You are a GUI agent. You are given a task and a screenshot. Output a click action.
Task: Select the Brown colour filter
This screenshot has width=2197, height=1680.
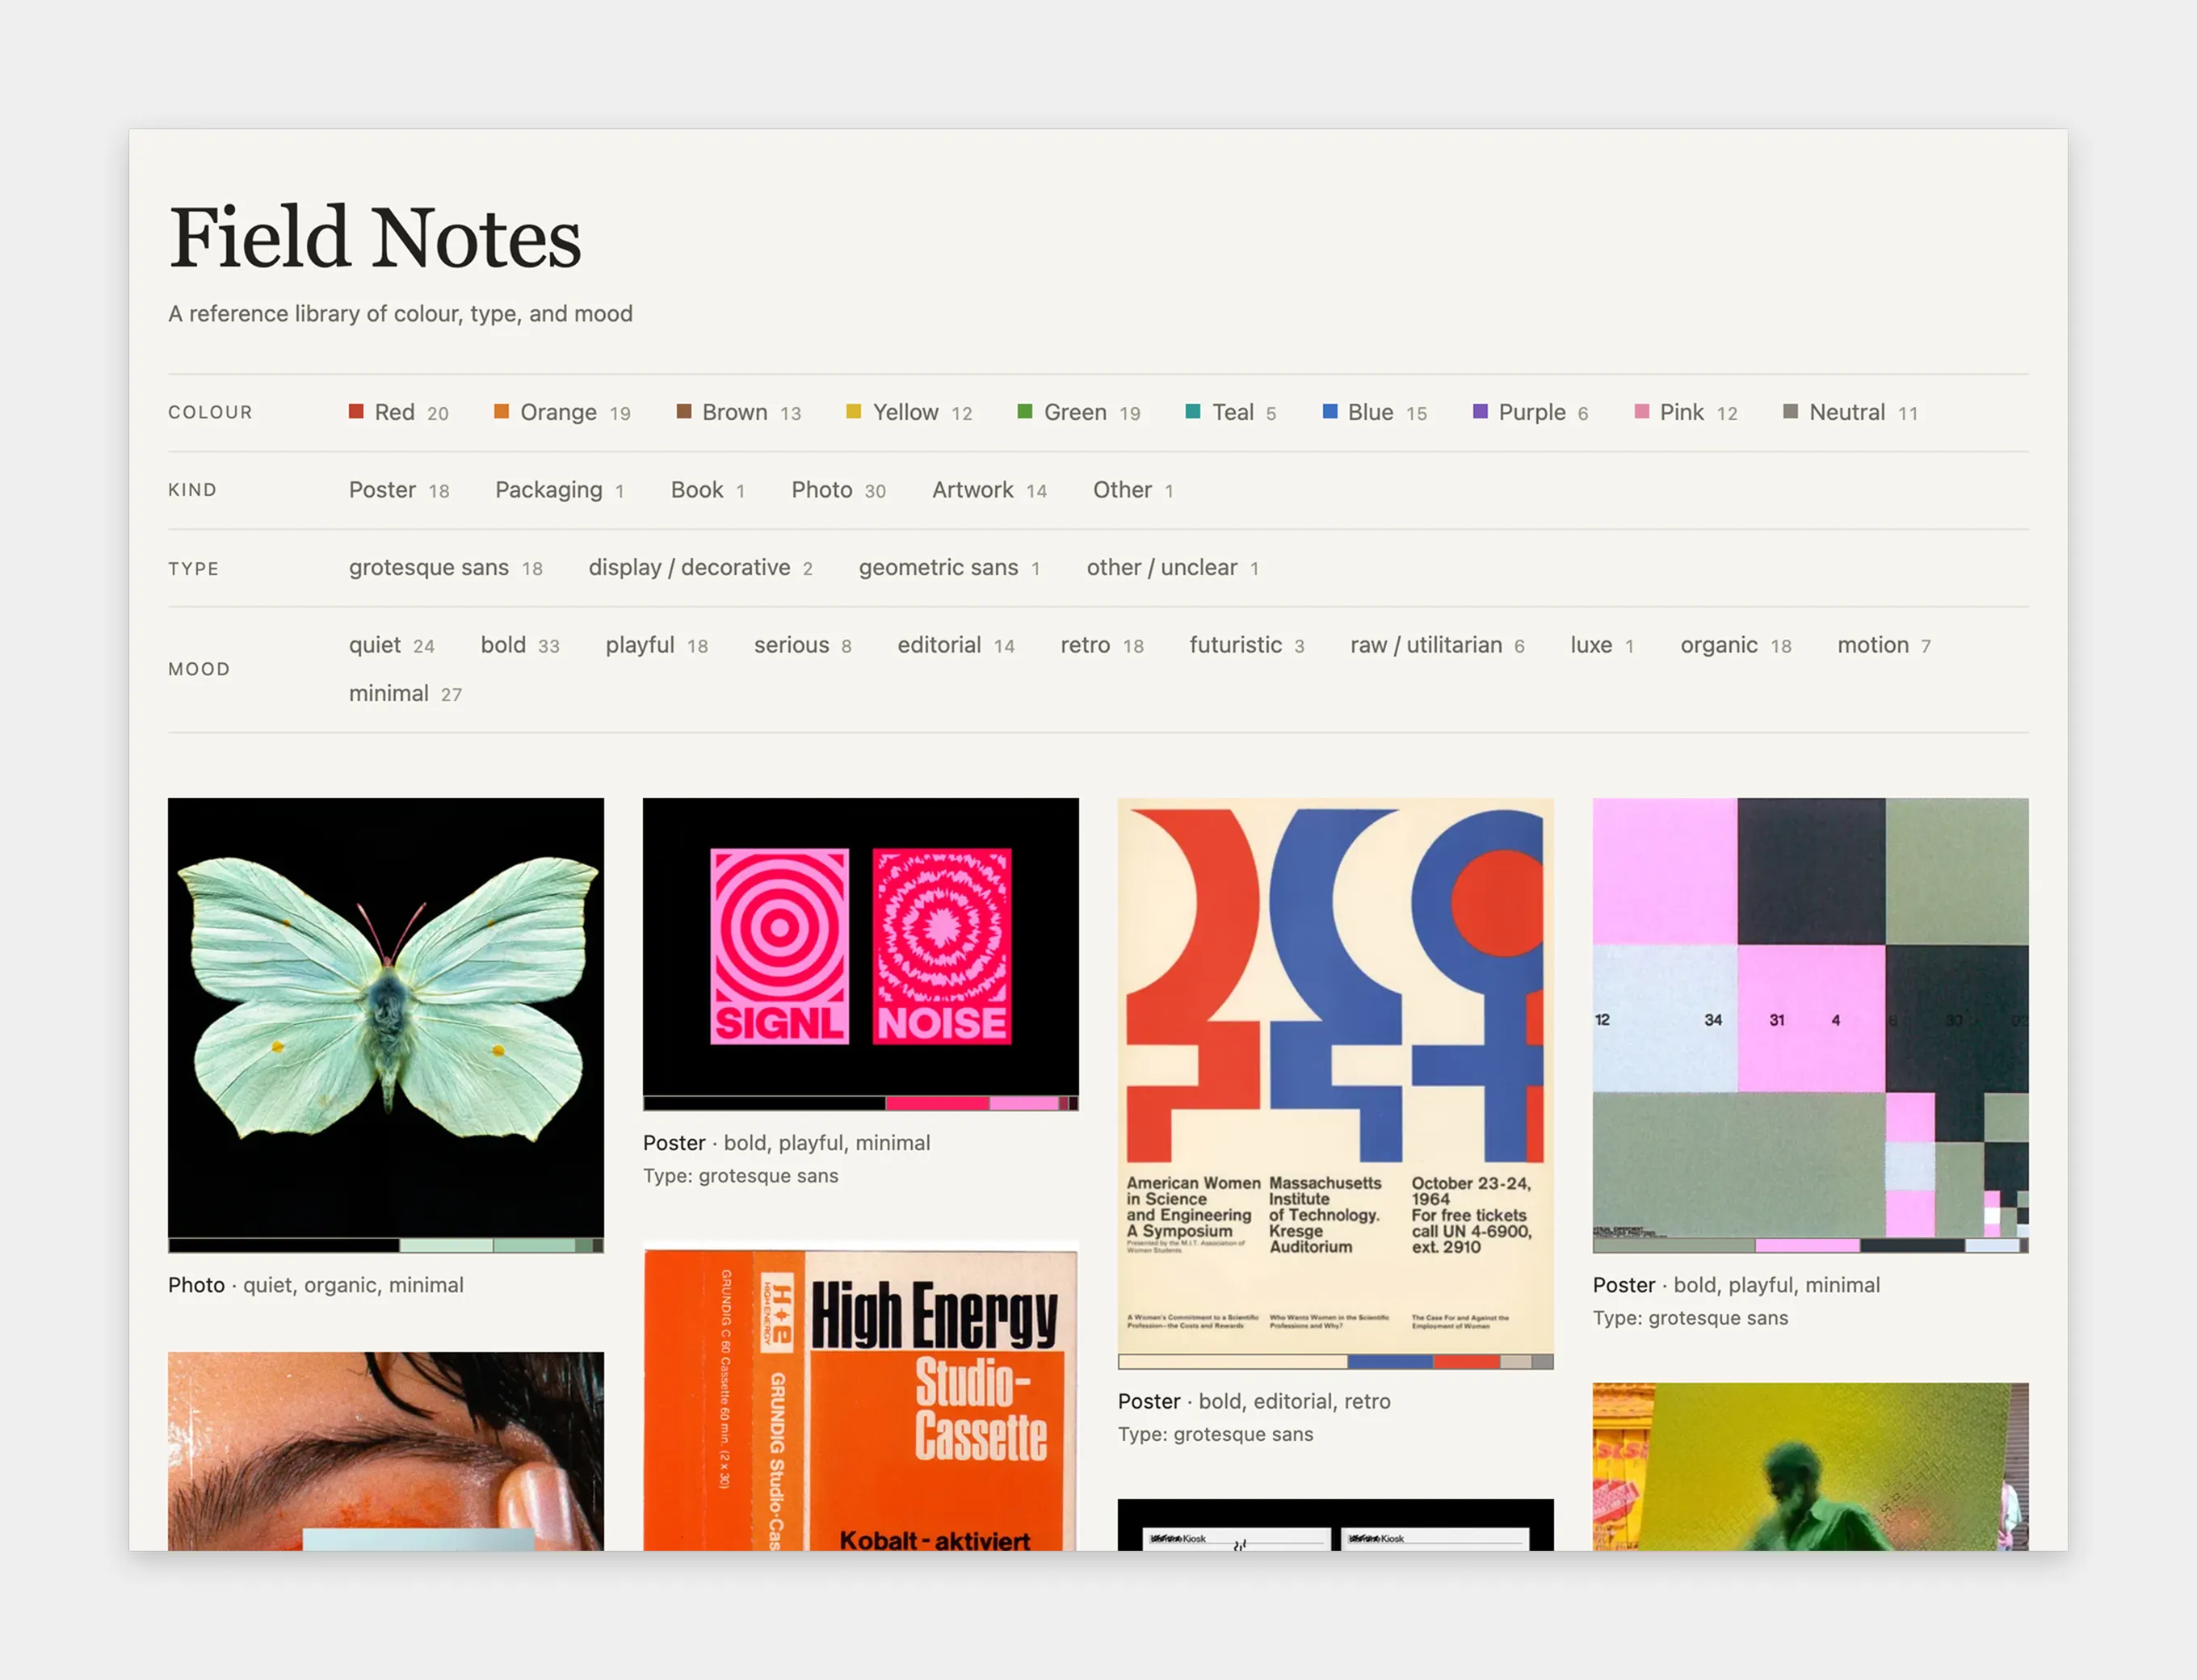(x=738, y=412)
